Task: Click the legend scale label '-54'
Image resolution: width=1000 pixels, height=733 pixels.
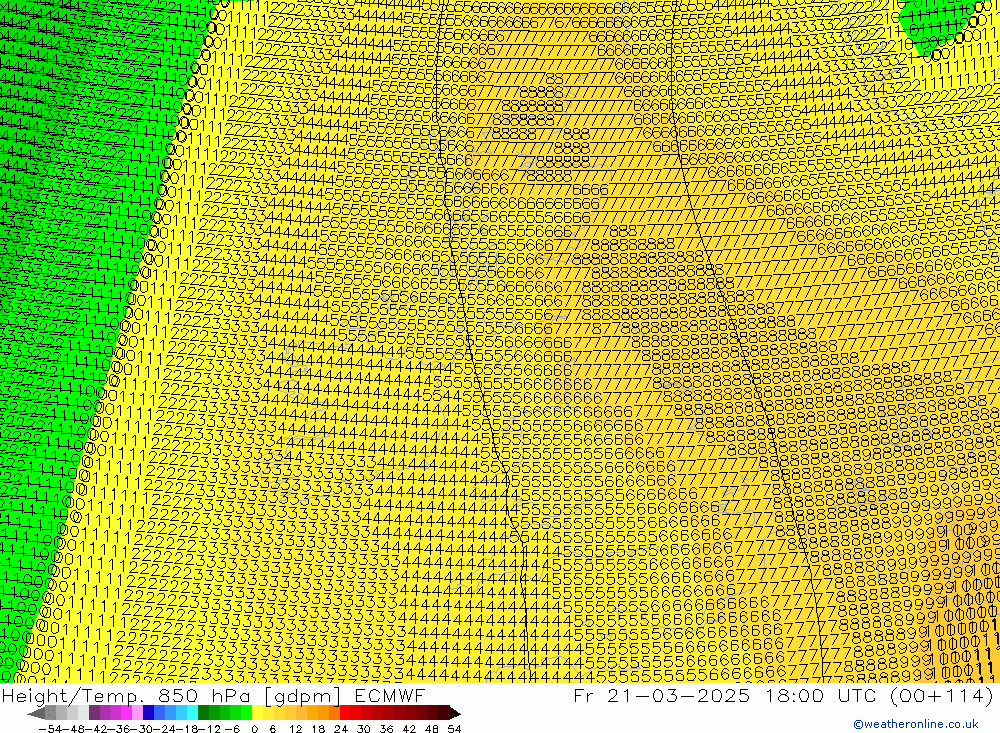Action: [x=50, y=729]
